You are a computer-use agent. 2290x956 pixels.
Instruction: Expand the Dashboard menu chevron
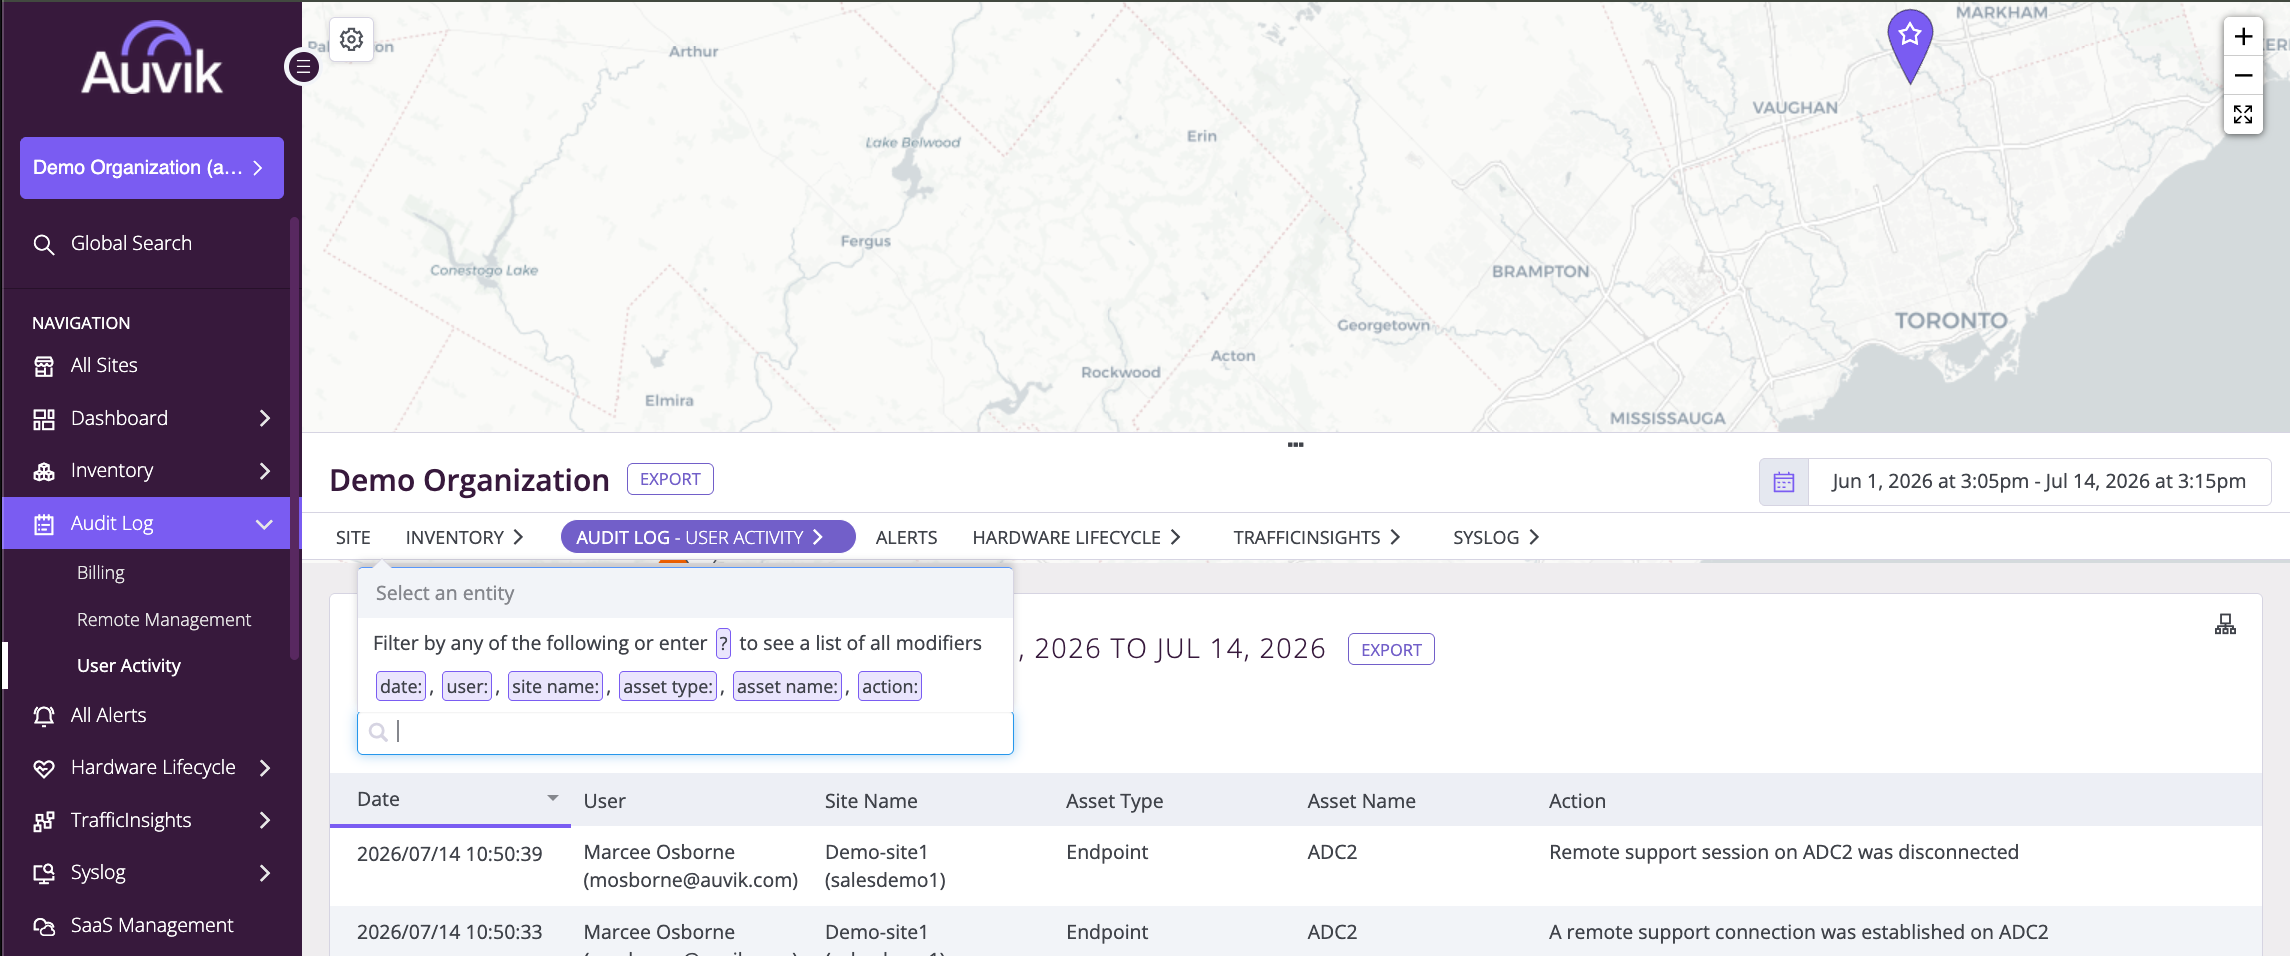(265, 418)
